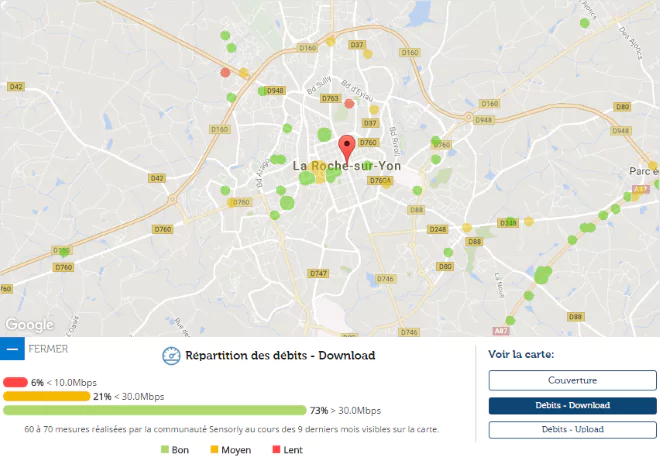This screenshot has width=660, height=458.
Task: Click the orange Moyen legend square
Action: pyautogui.click(x=214, y=450)
